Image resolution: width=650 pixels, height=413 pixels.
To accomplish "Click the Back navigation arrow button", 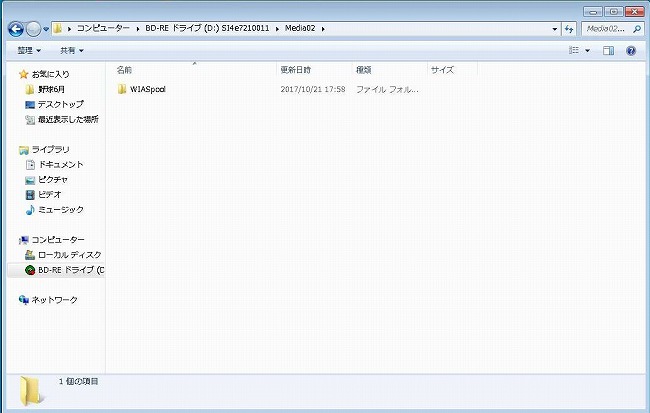I will pyautogui.click(x=16, y=29).
